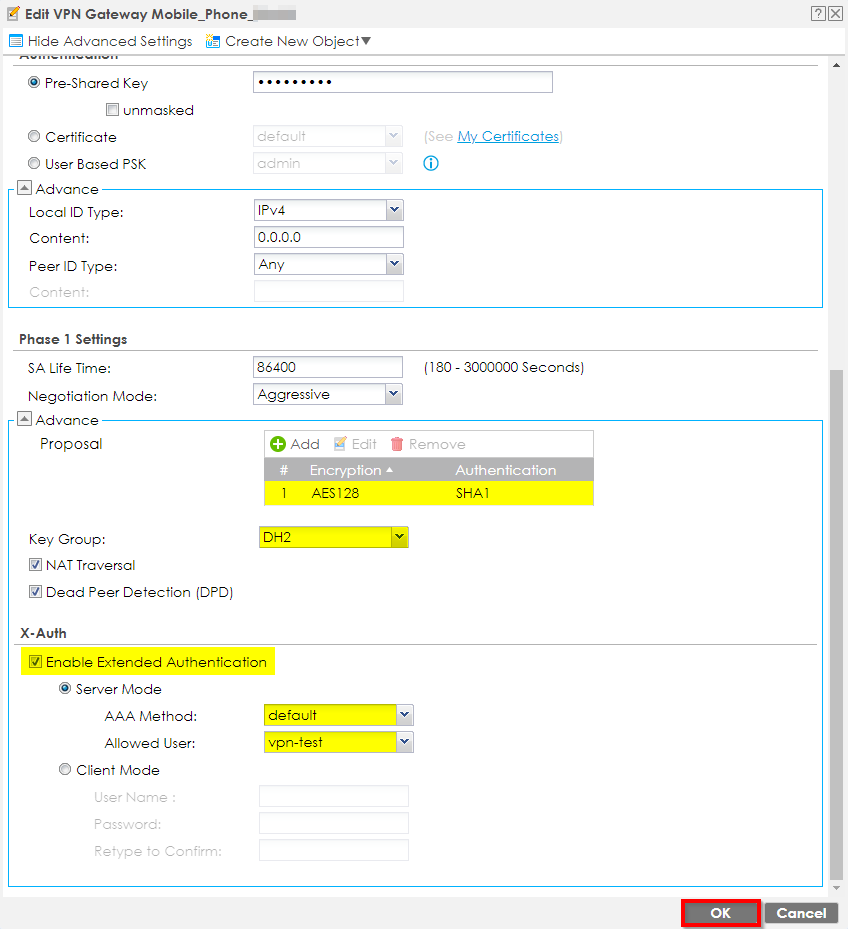Click the green Add proposal icon
This screenshot has height=929, width=848.
[x=278, y=444]
